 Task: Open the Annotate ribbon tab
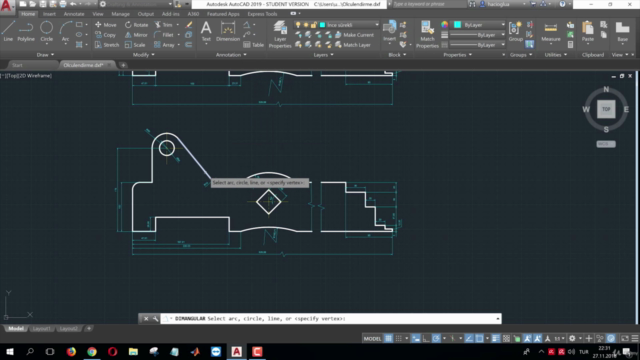(74, 14)
